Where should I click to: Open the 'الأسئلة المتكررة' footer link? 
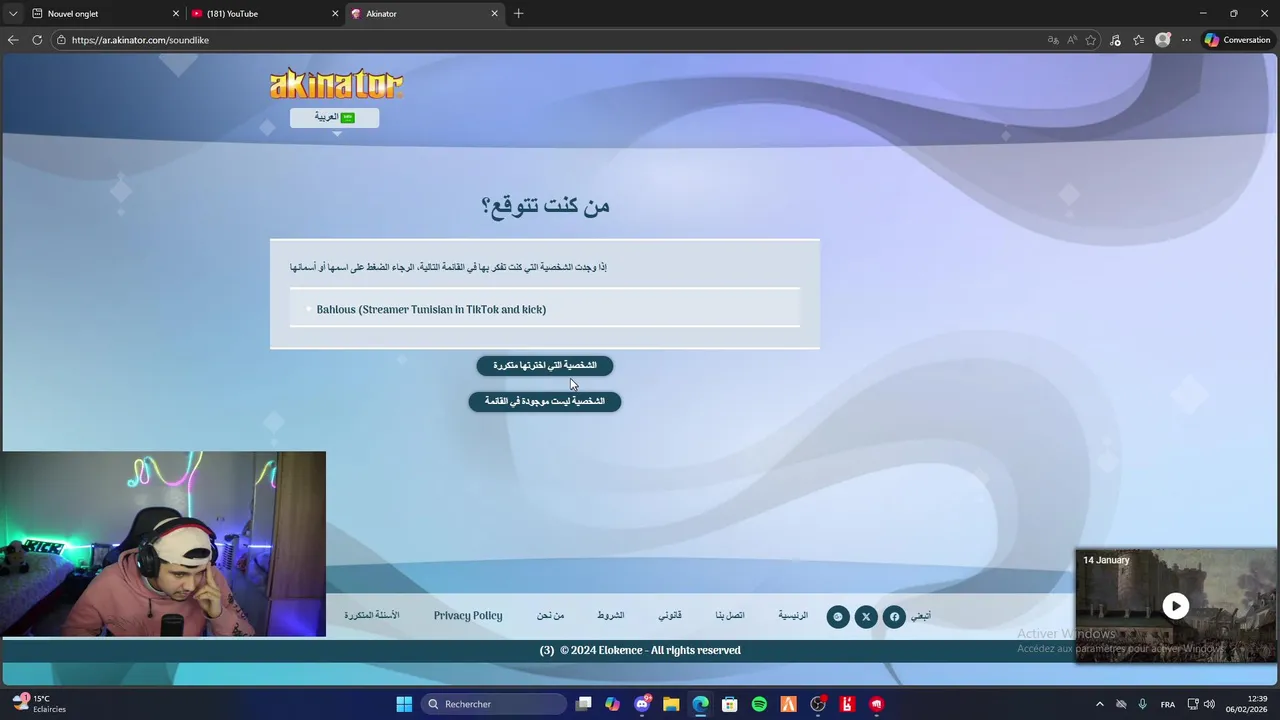coord(372,616)
